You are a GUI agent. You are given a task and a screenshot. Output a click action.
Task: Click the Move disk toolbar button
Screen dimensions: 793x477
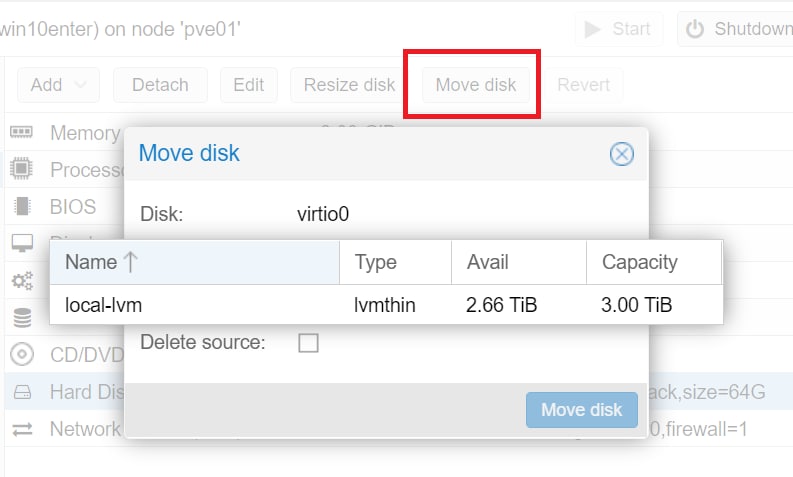476,85
